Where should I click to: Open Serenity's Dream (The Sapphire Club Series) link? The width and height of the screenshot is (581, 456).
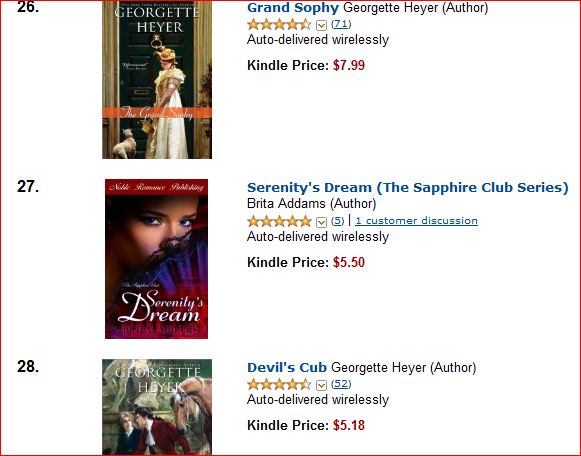408,187
